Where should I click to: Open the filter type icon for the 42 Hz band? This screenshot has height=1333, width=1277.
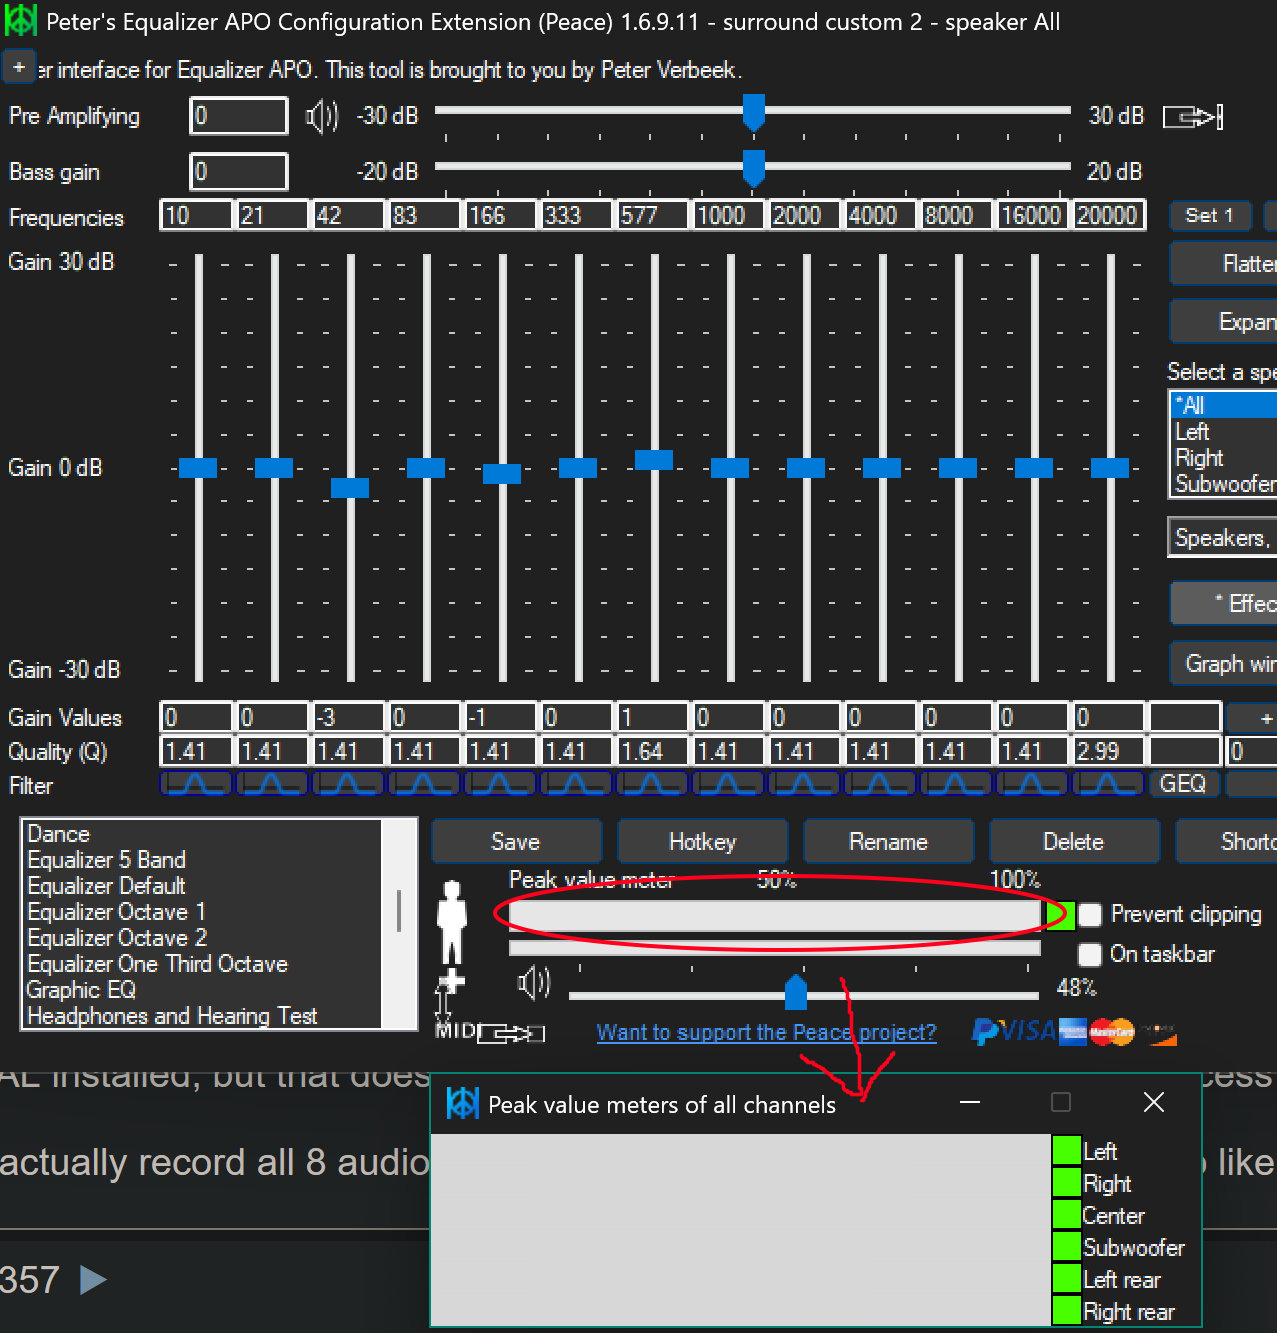348,784
